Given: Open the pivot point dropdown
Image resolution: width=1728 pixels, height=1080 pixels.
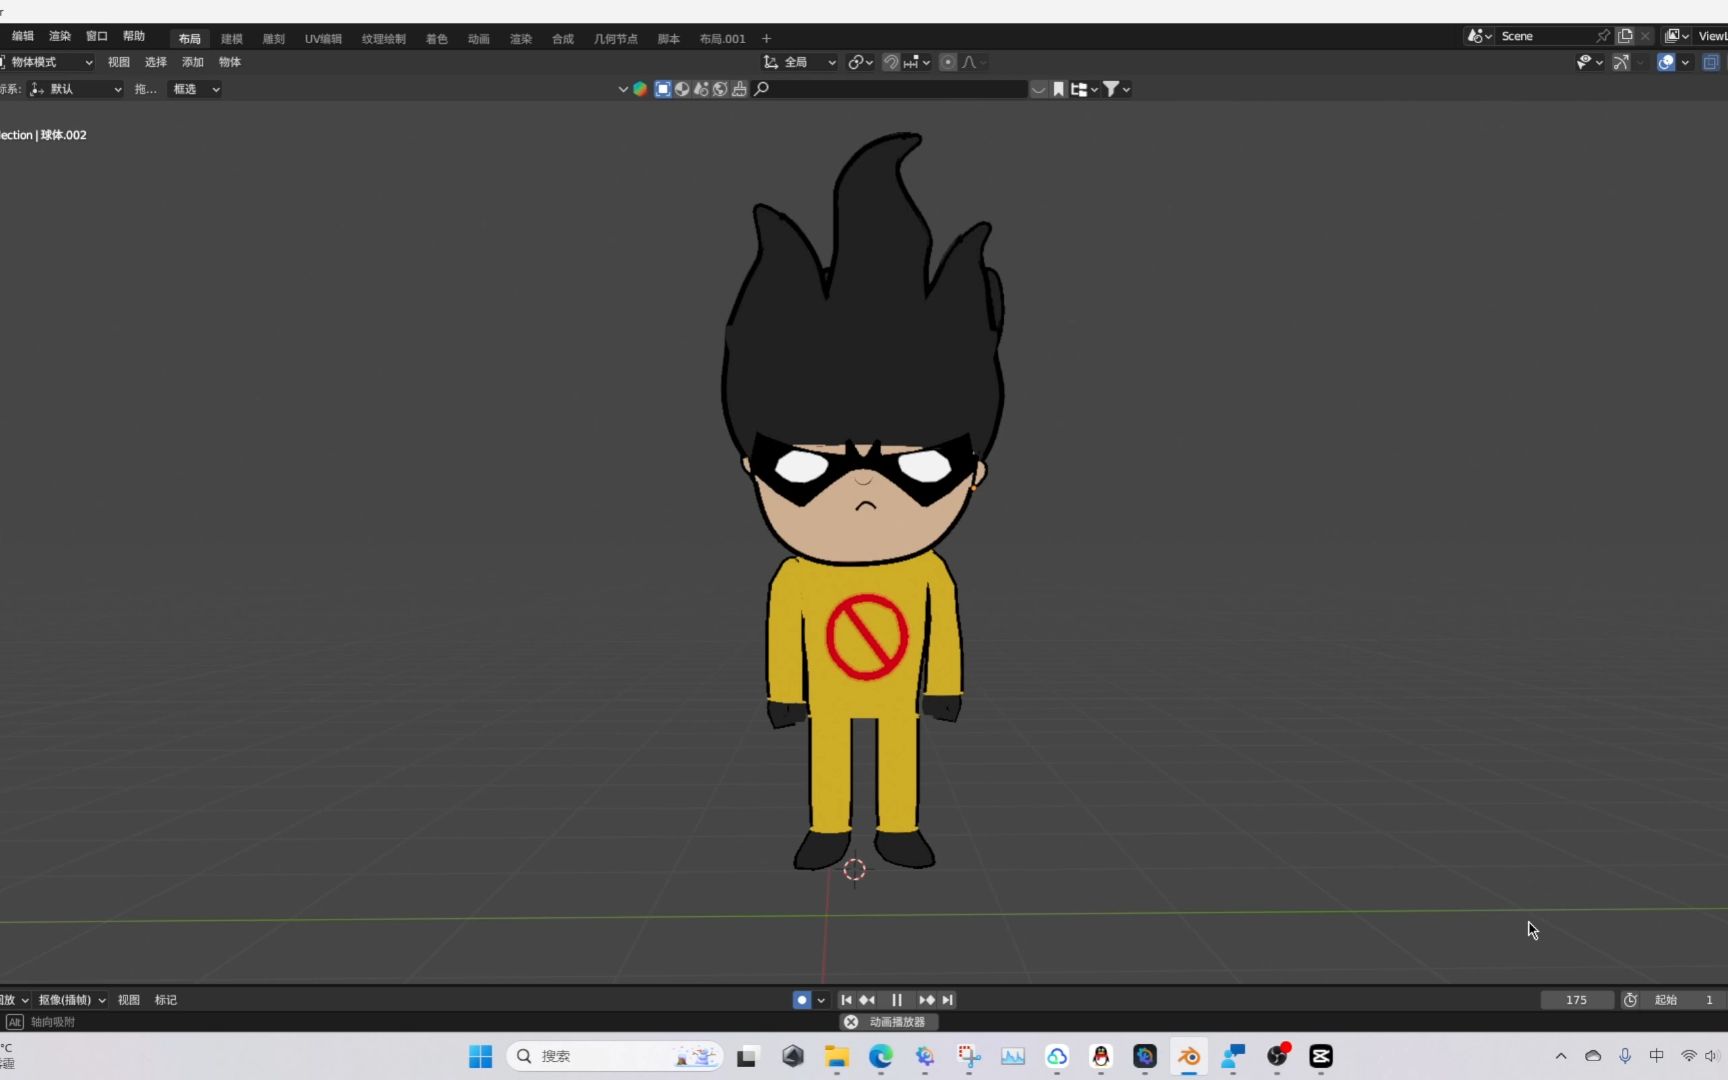Looking at the screenshot, I should tap(861, 62).
